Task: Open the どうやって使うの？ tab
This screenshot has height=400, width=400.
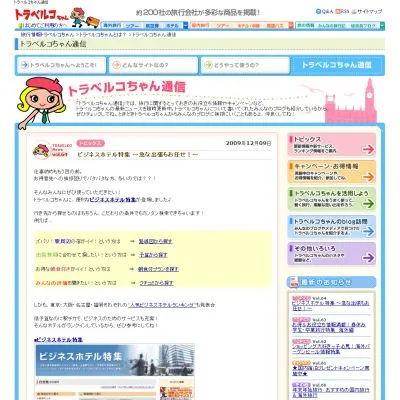Action: tap(245, 65)
